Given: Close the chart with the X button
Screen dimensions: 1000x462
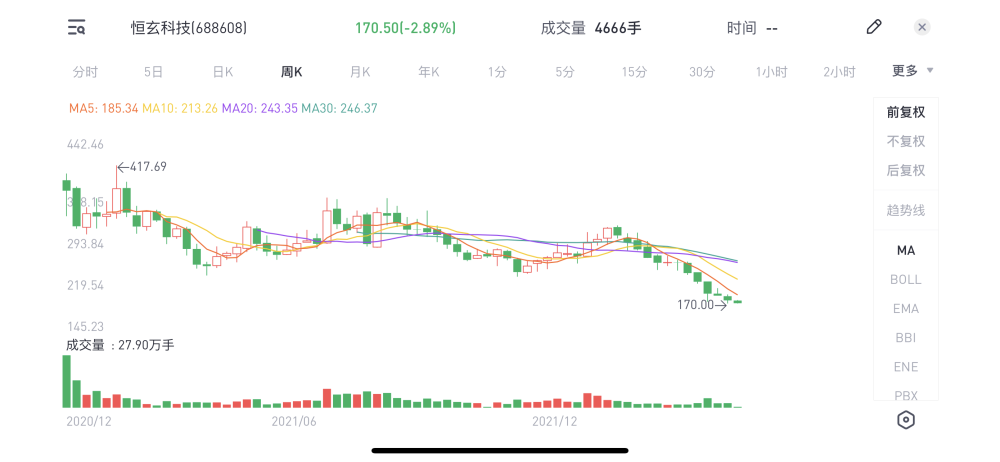Looking at the screenshot, I should (x=922, y=27).
